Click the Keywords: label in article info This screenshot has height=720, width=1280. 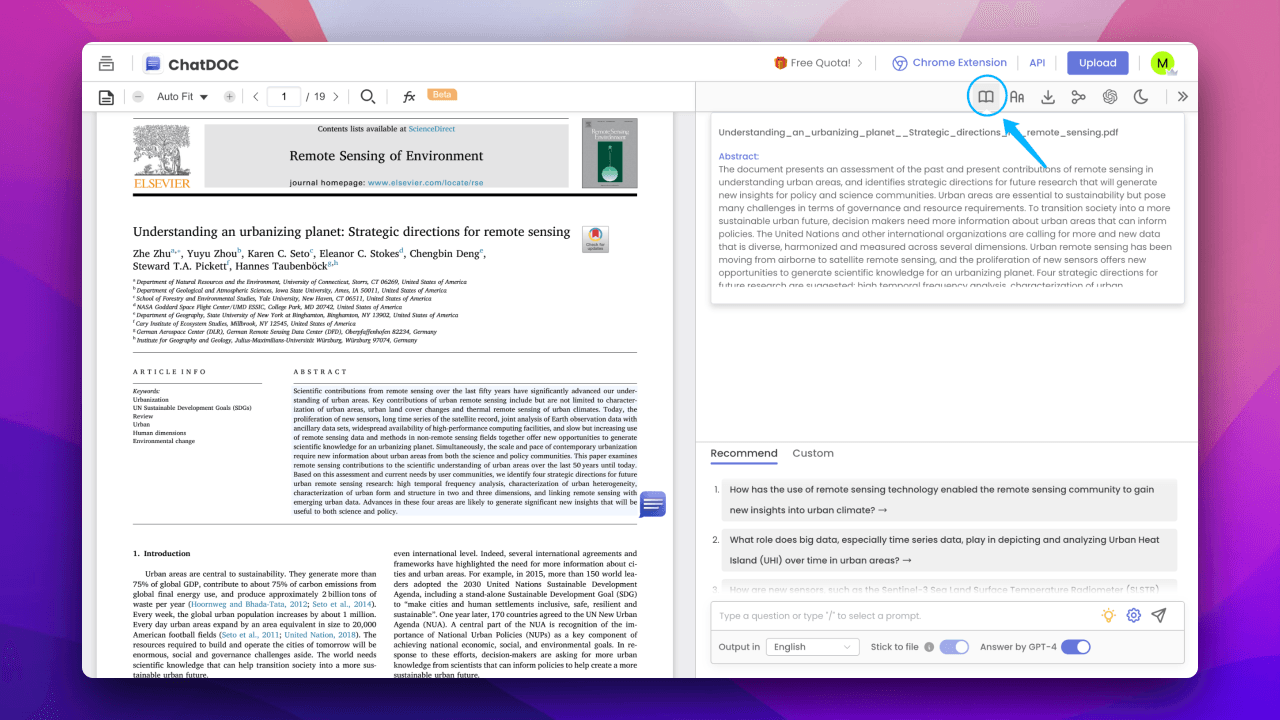pyautogui.click(x=146, y=391)
